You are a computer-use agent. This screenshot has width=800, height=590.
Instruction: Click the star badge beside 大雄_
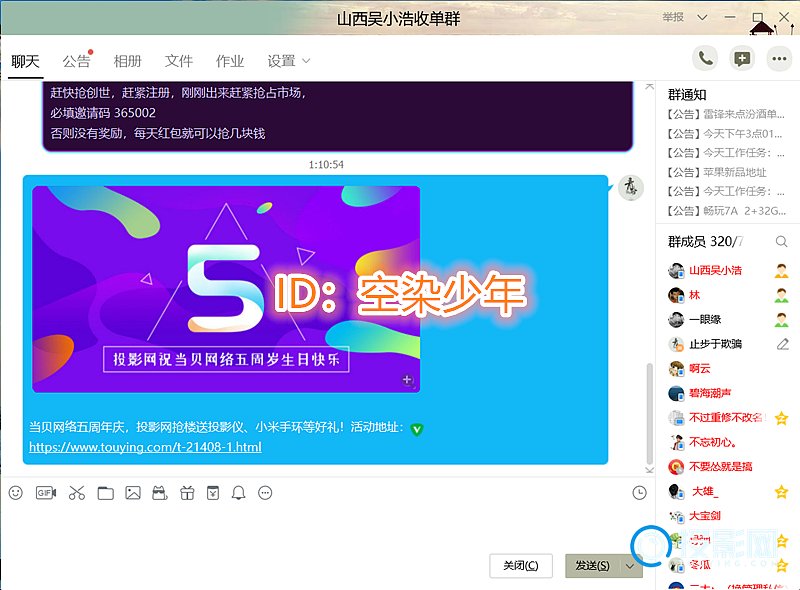[x=781, y=492]
